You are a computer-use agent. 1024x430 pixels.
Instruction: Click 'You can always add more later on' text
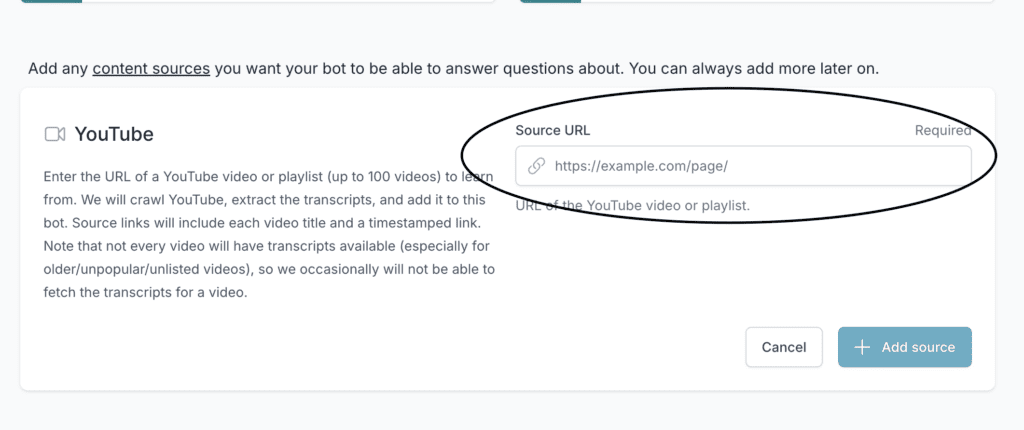click(x=758, y=69)
